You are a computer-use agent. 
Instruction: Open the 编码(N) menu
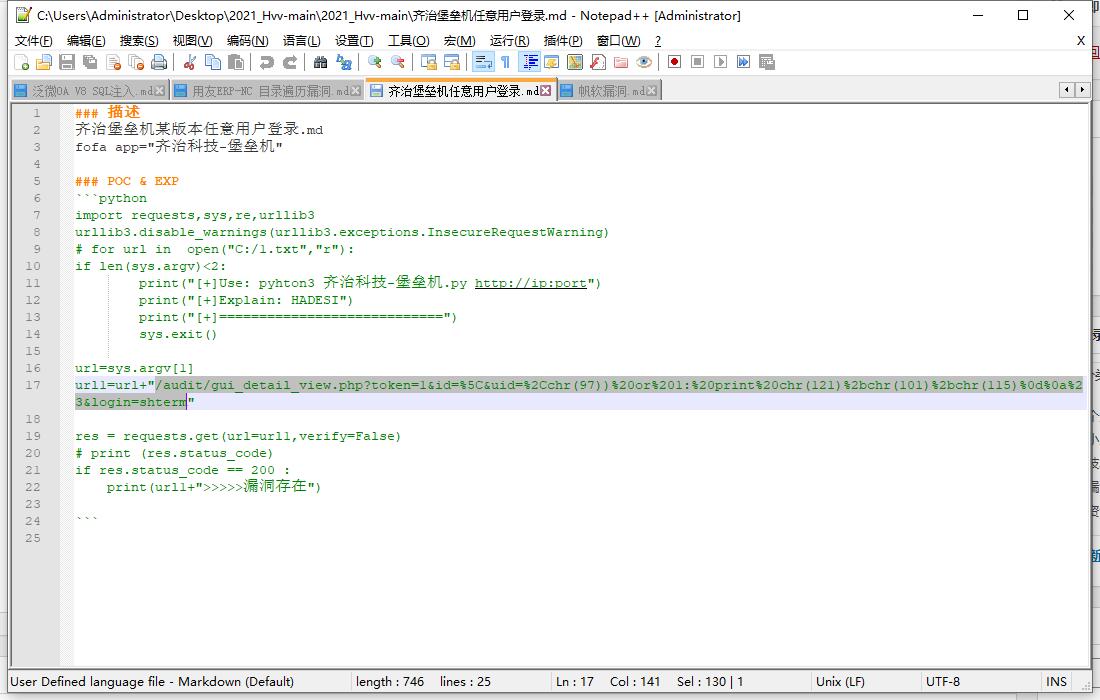tap(248, 41)
